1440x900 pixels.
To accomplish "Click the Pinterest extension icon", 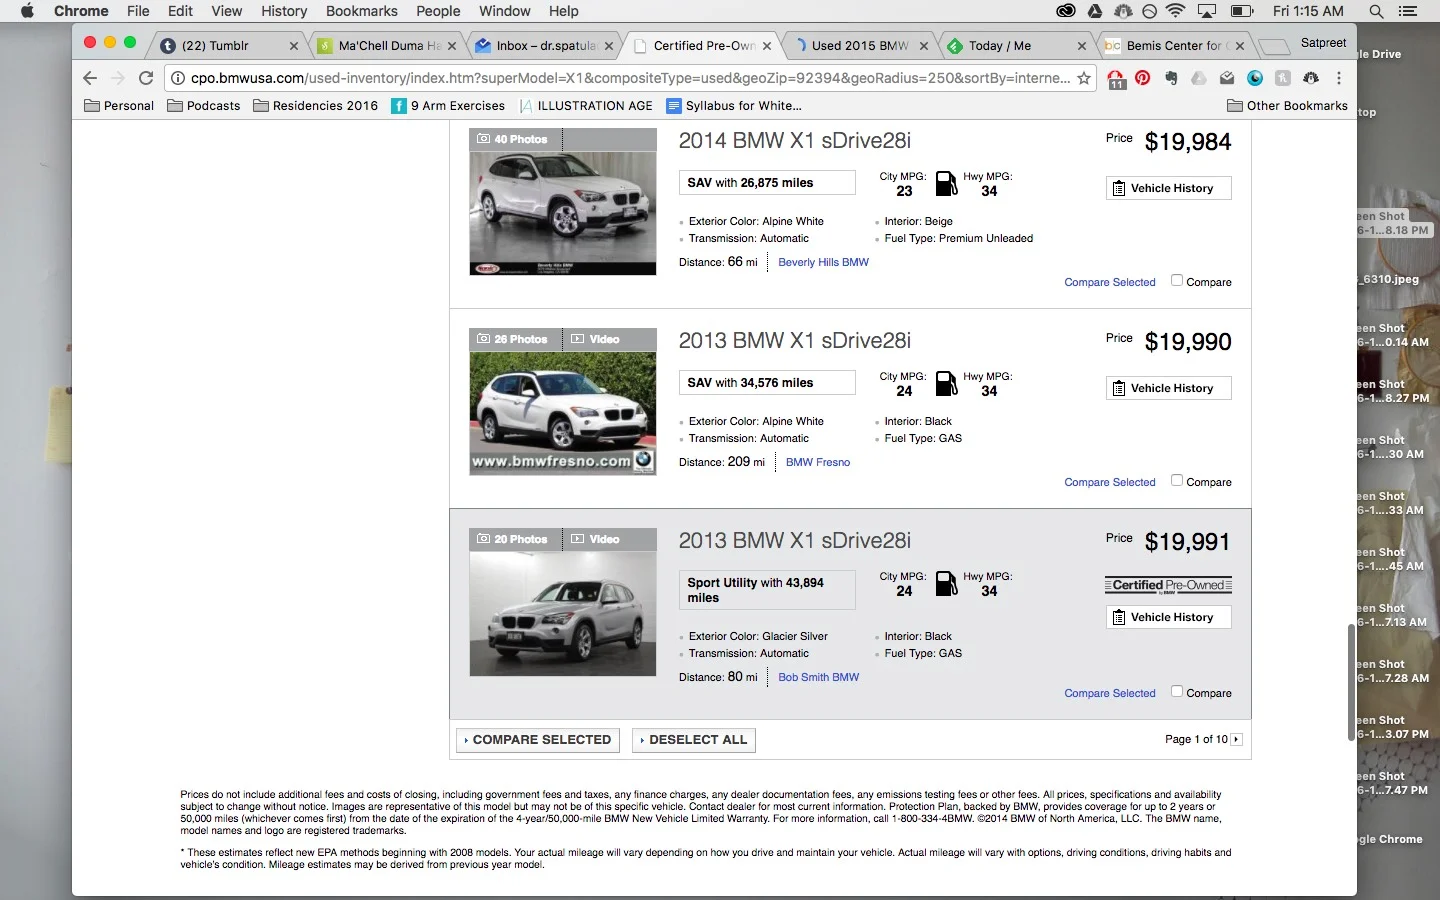I will [1142, 78].
